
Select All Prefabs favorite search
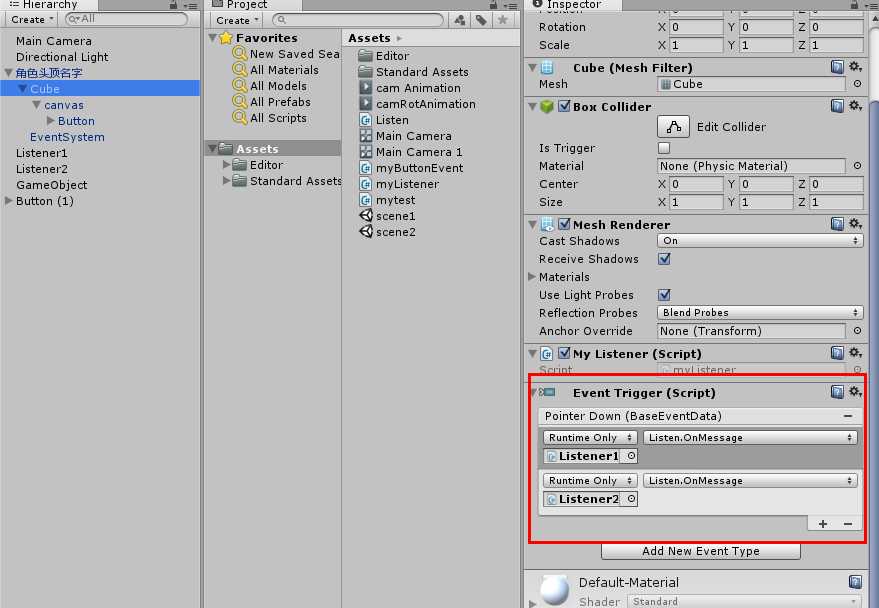click(x=280, y=102)
